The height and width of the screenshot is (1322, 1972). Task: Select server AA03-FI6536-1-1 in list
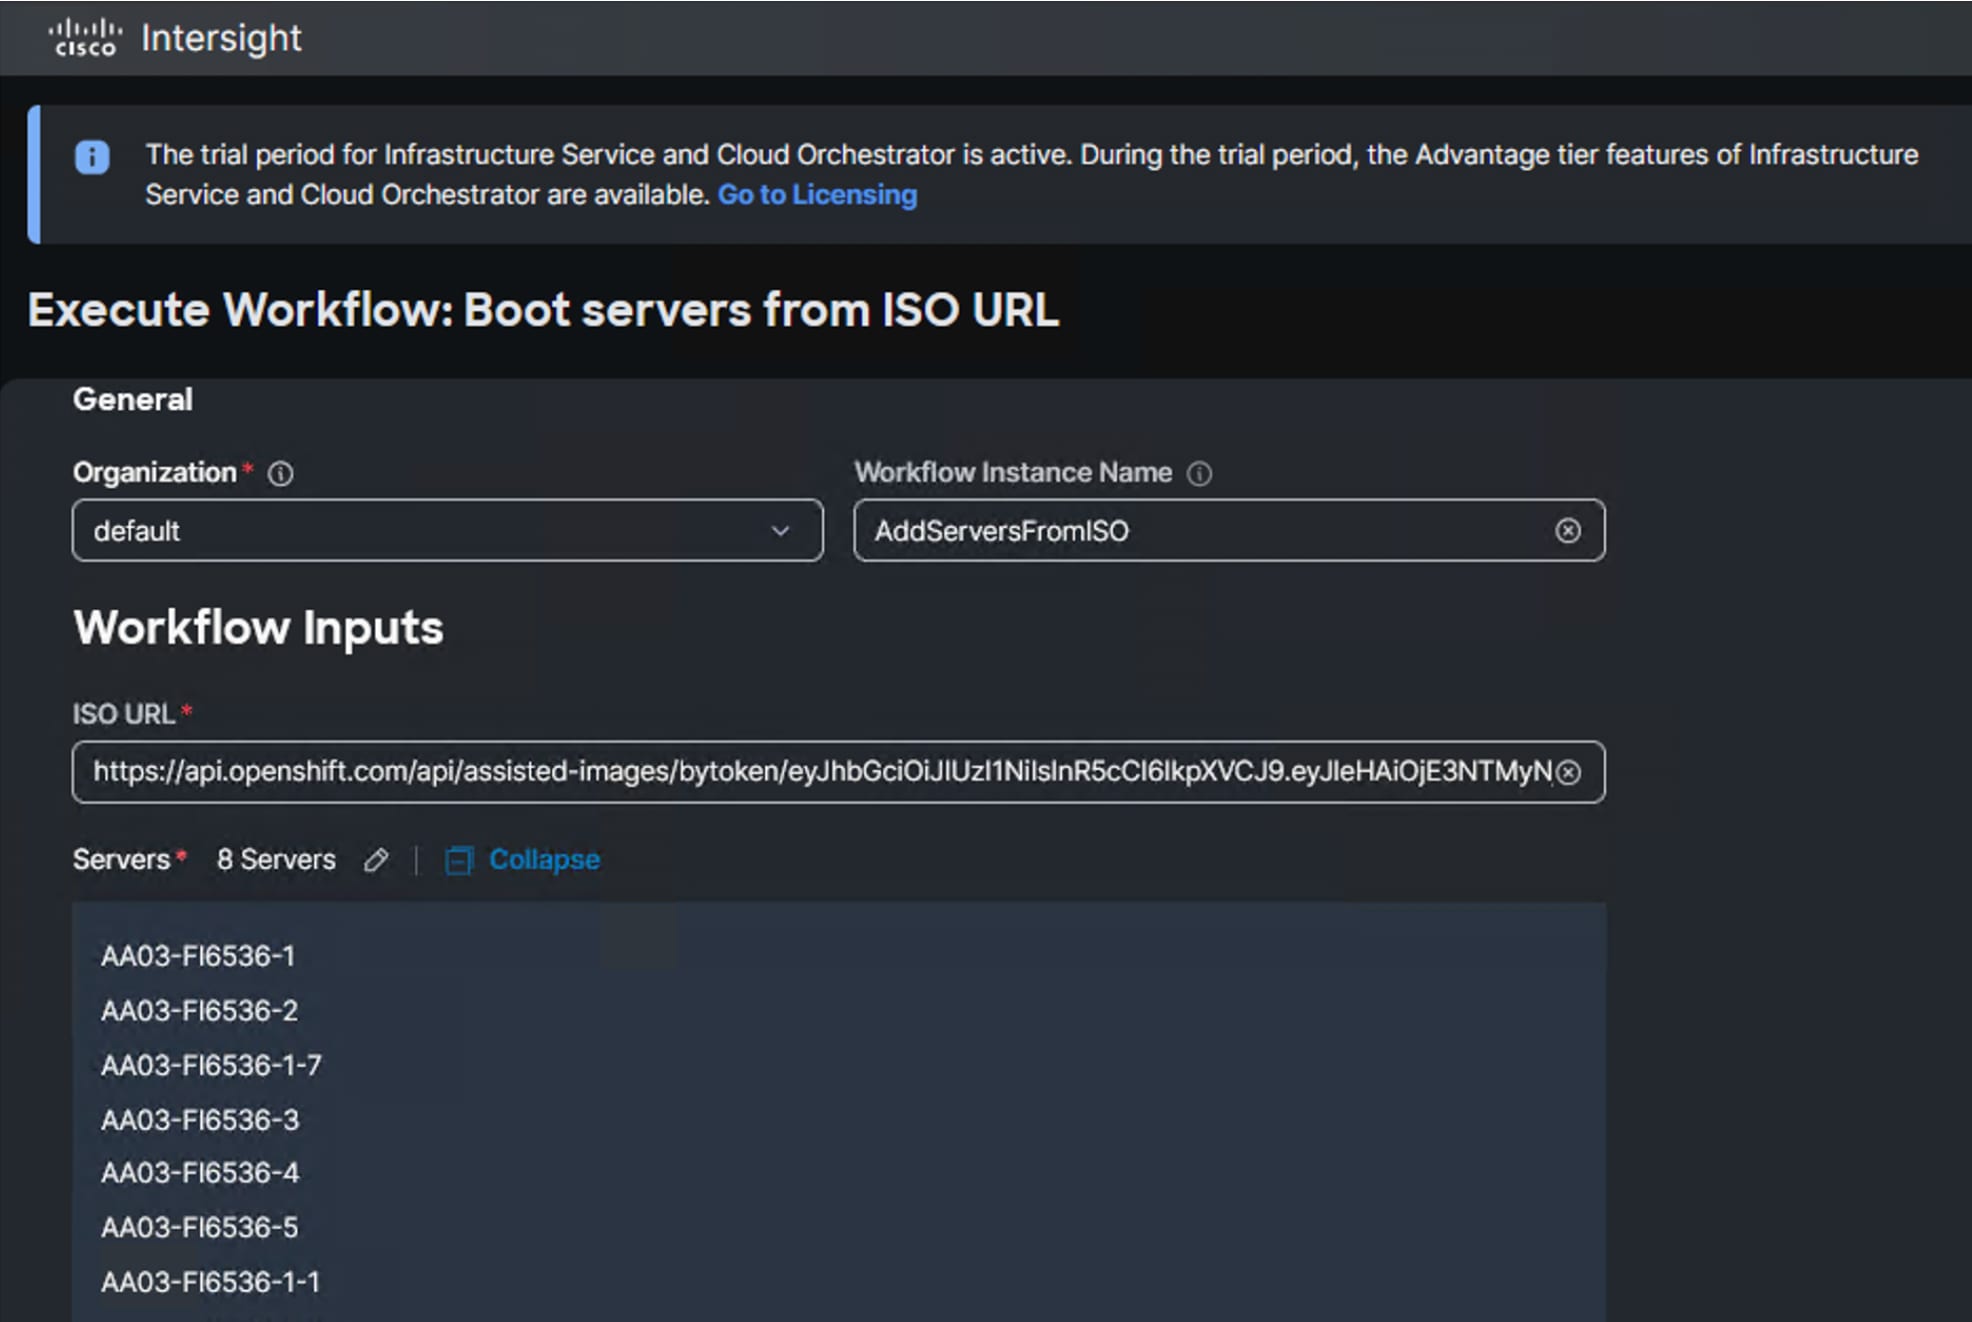tap(210, 1282)
